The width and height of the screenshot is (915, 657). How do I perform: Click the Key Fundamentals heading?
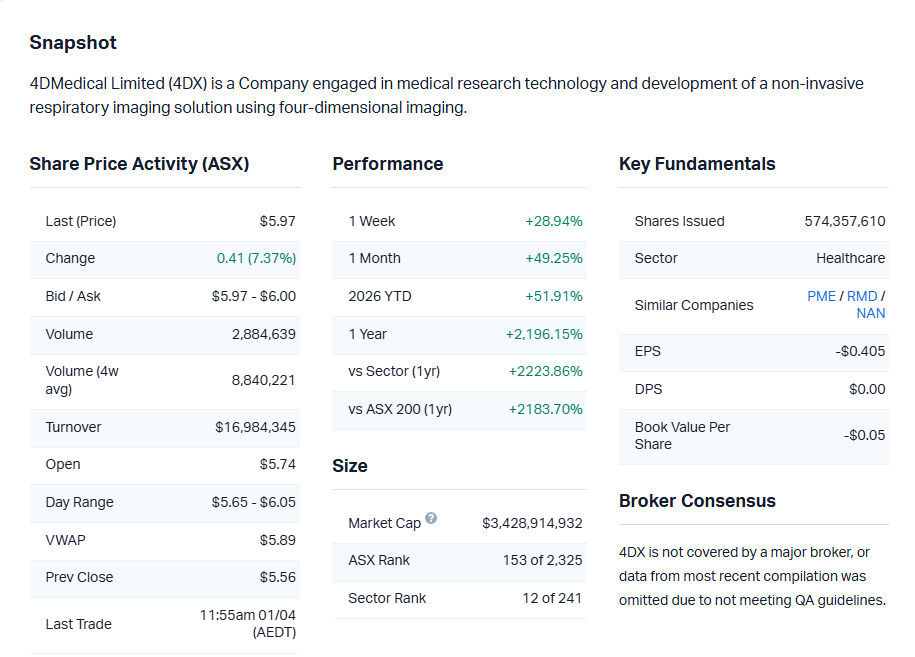coord(697,164)
